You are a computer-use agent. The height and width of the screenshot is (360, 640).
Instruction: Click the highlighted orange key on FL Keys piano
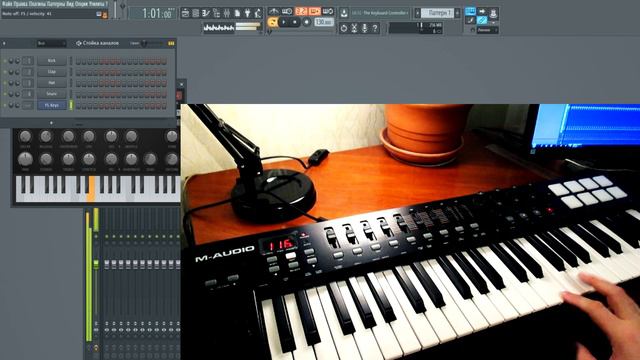pyautogui.click(x=91, y=189)
